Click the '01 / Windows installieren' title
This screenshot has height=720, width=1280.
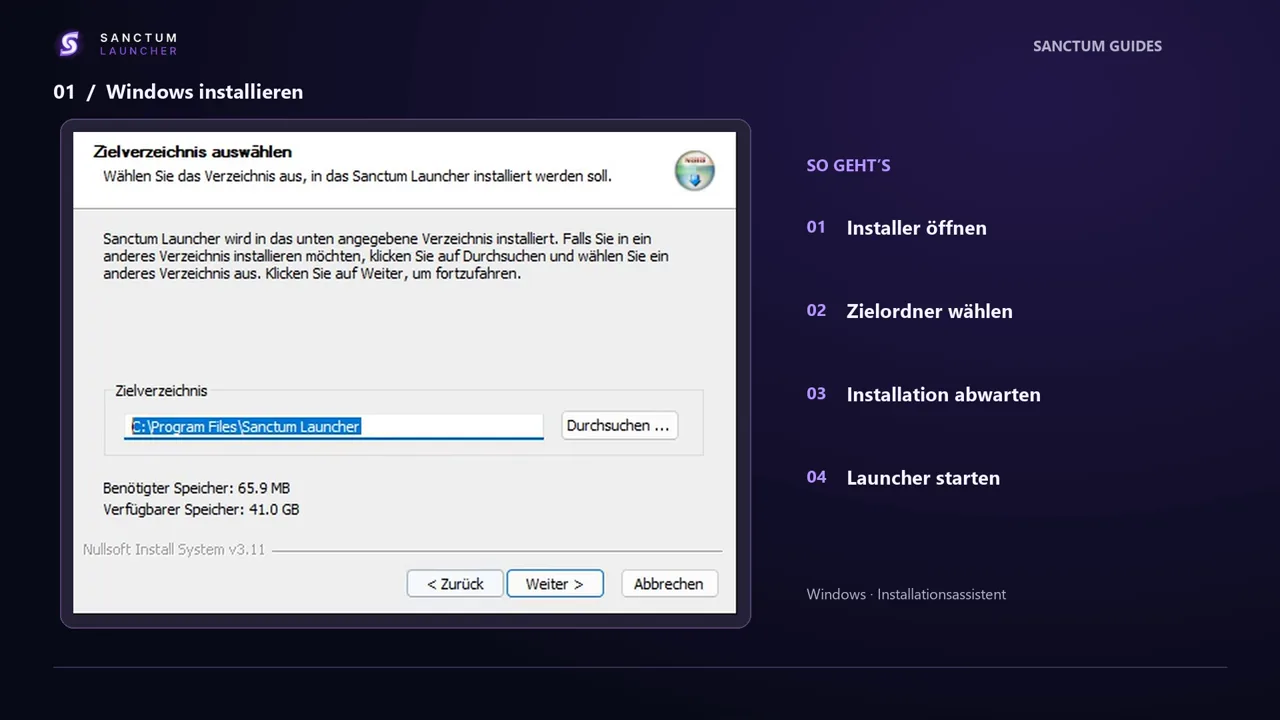tap(178, 92)
